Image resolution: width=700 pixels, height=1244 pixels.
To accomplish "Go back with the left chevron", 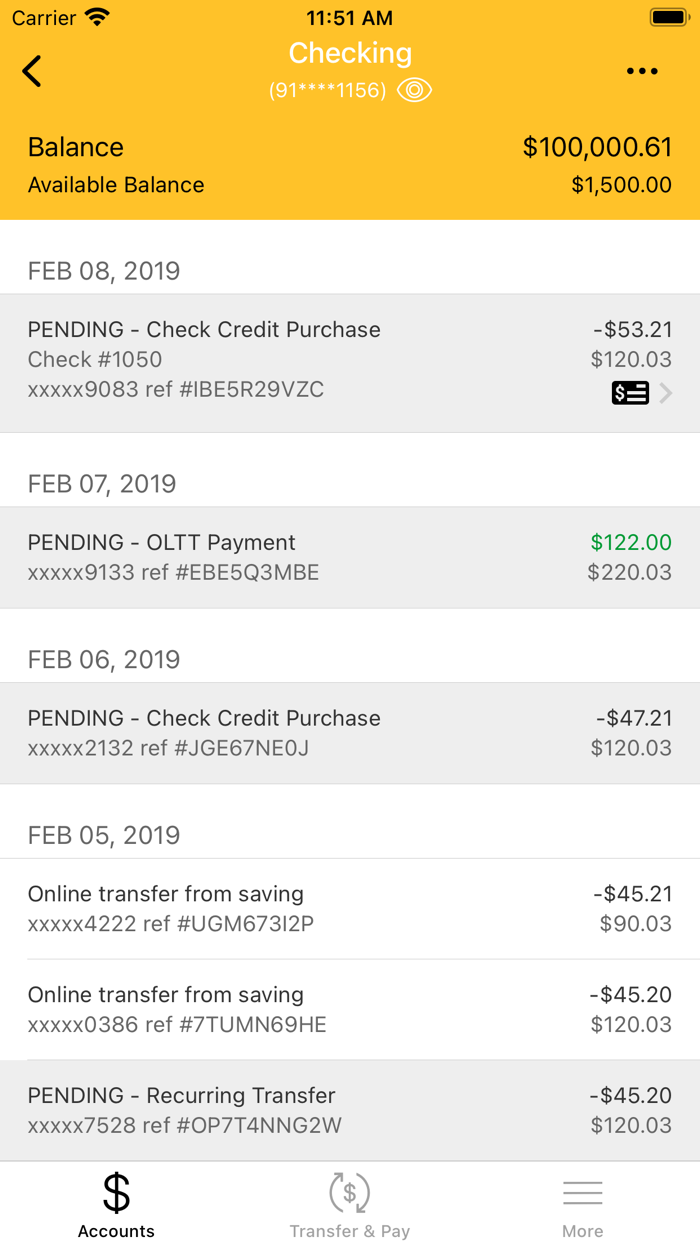I will pyautogui.click(x=31, y=71).
